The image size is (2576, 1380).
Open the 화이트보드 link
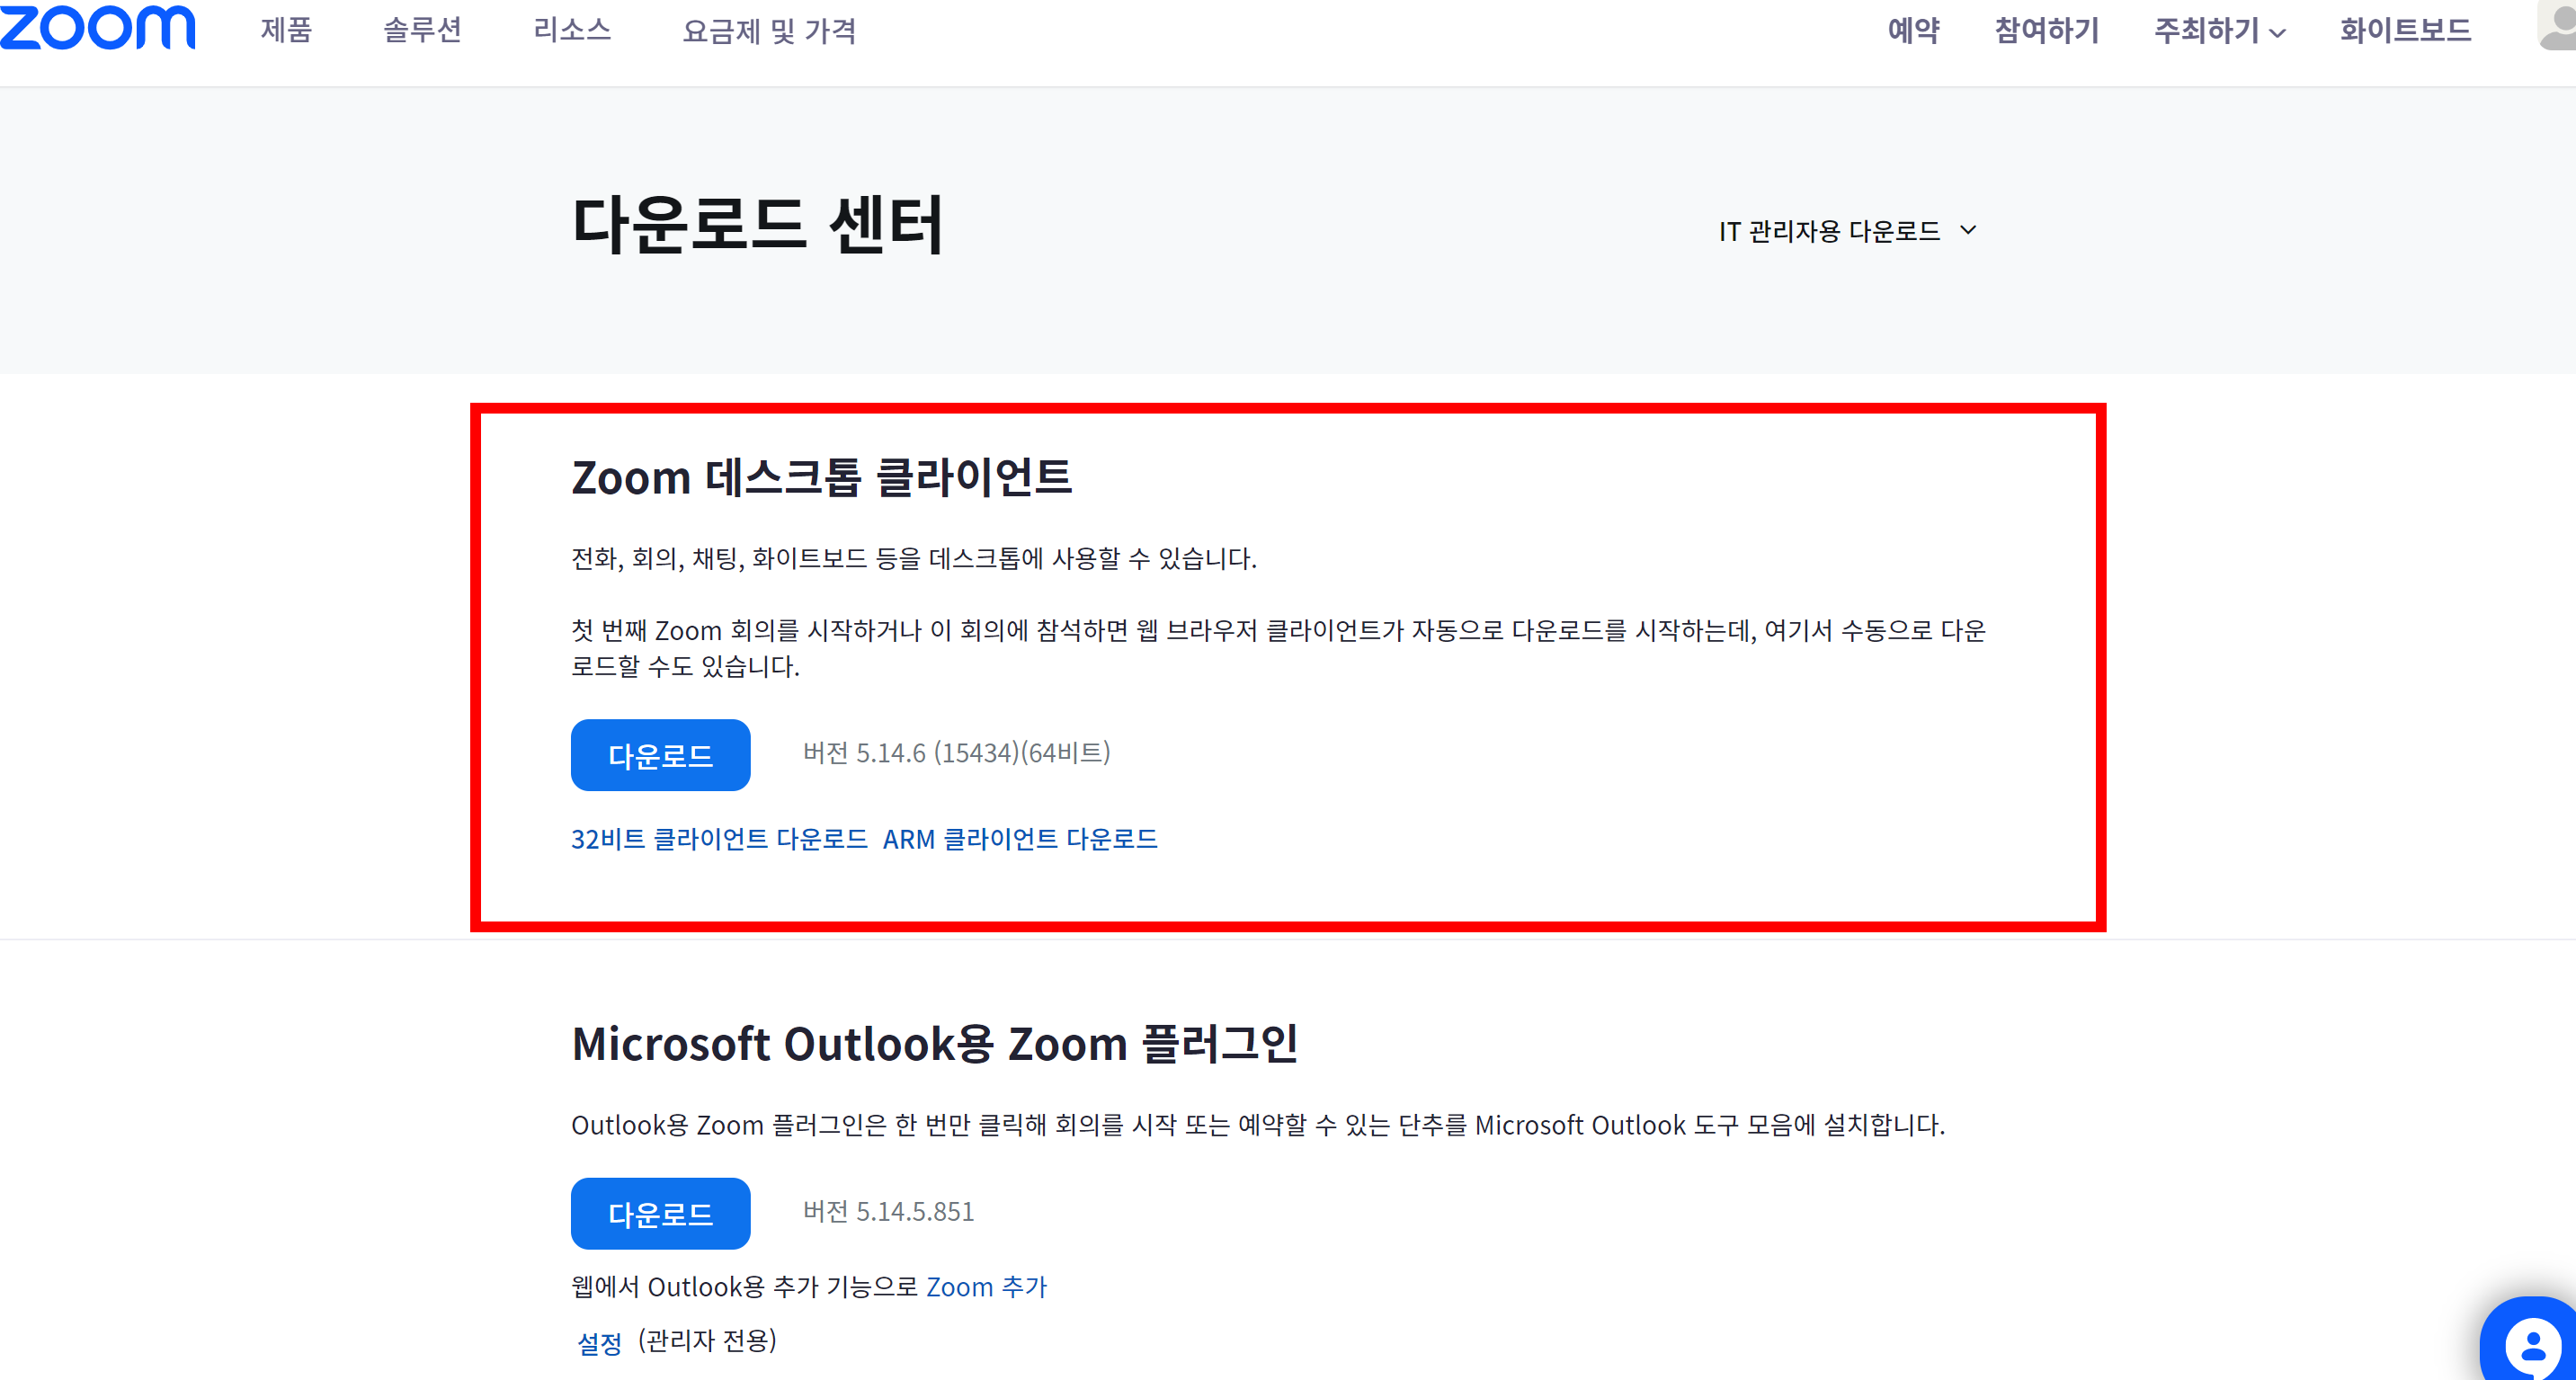click(2404, 31)
